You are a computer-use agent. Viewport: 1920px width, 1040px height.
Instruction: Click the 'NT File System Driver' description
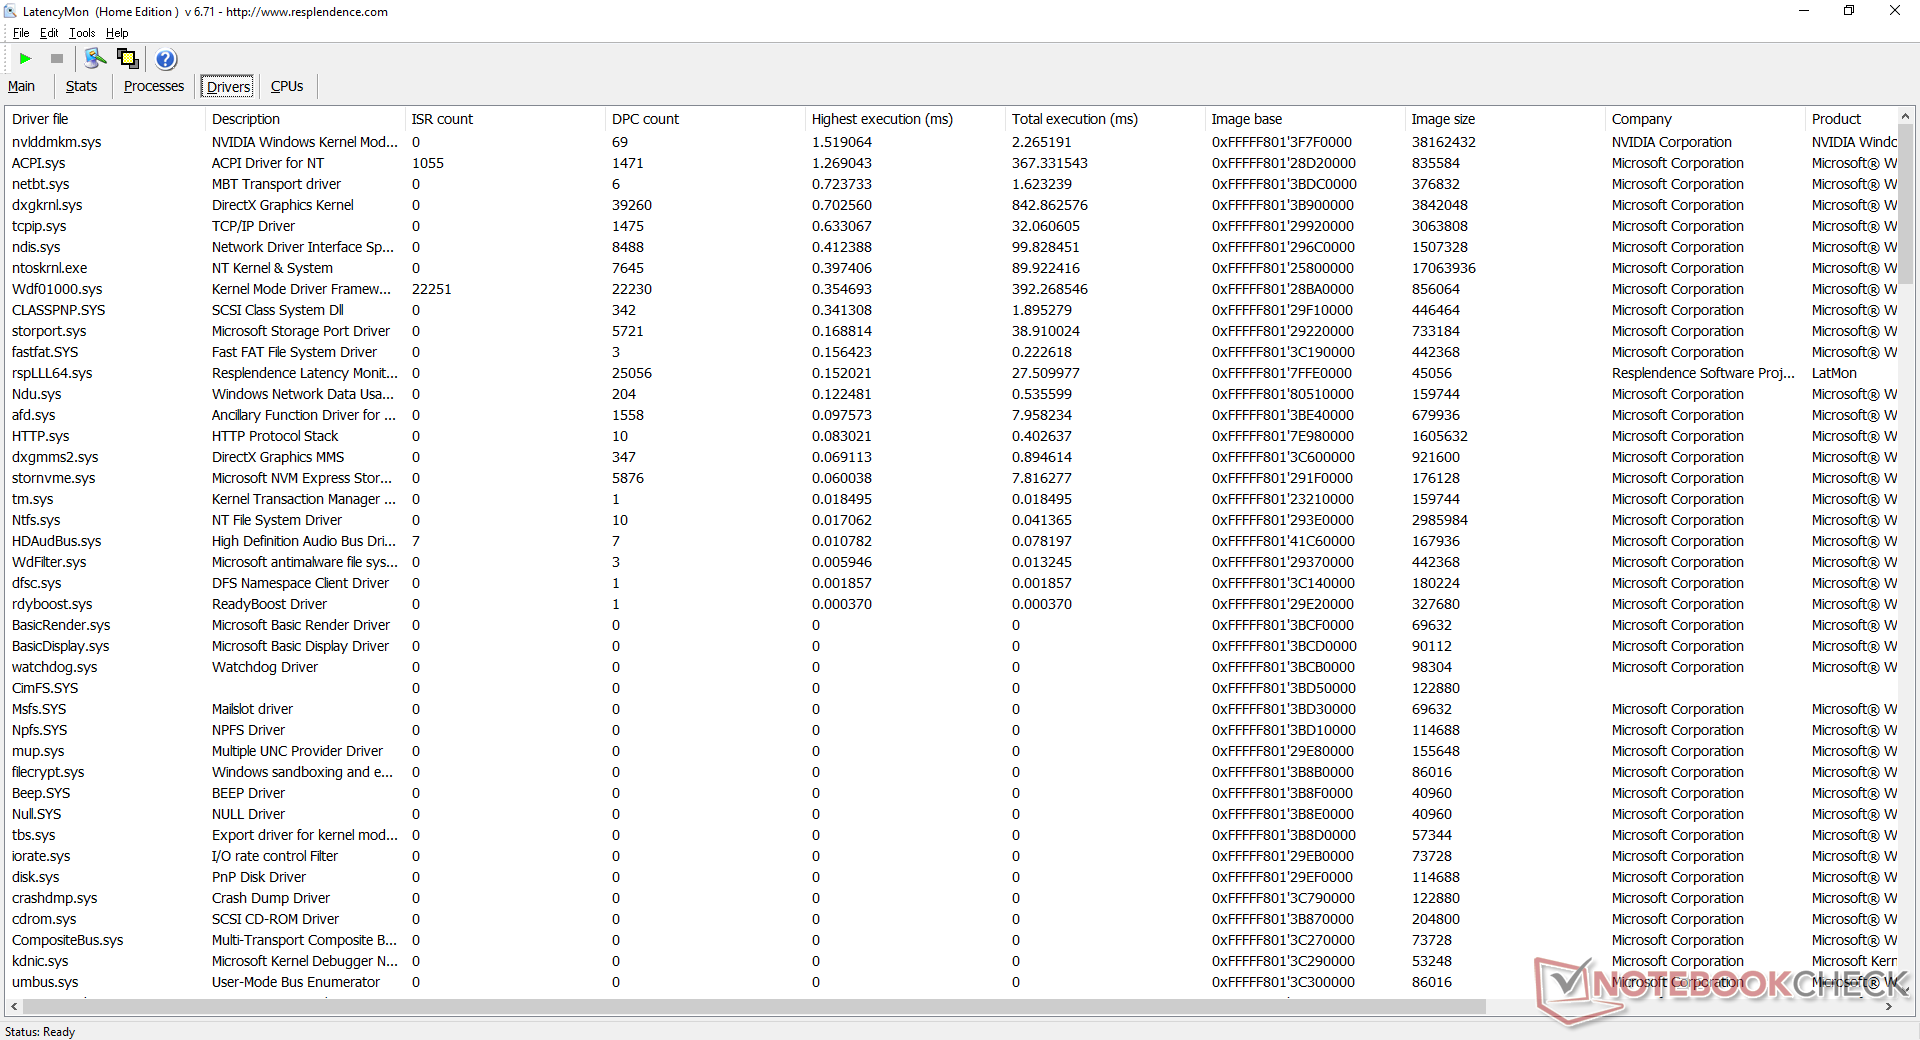click(x=277, y=520)
